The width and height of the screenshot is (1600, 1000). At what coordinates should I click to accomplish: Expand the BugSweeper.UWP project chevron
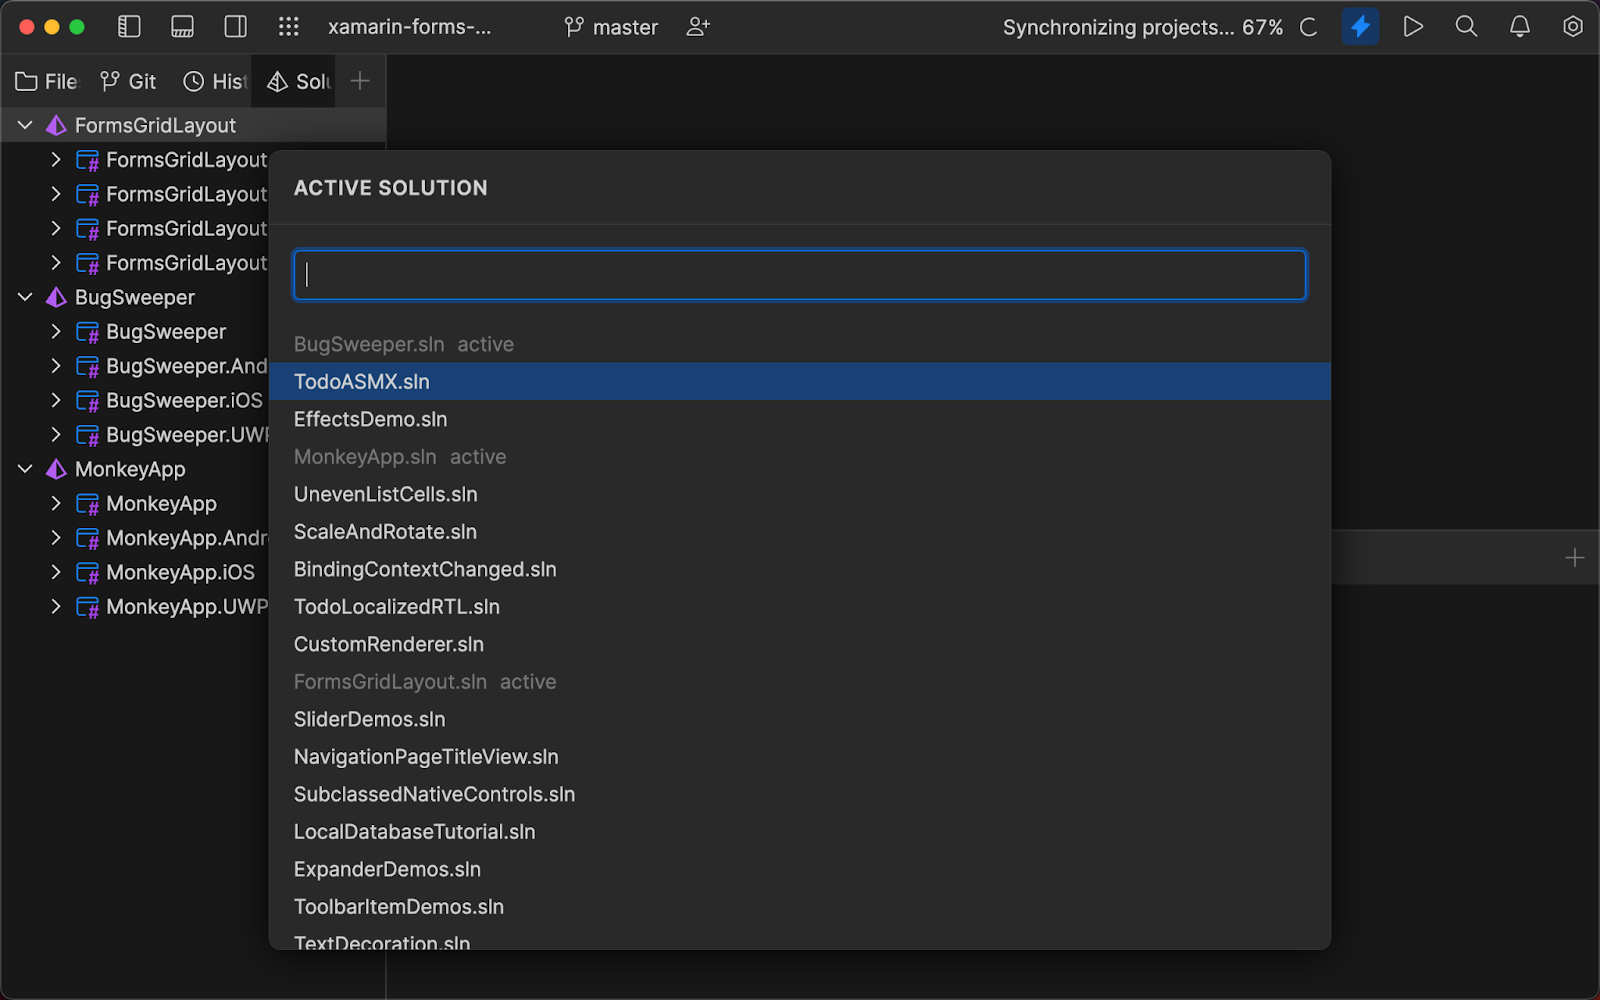point(56,435)
